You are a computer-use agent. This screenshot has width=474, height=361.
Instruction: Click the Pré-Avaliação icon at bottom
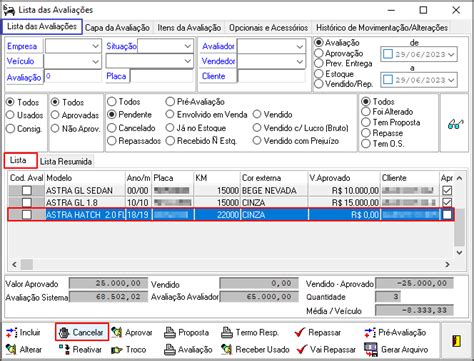[x=370, y=332]
